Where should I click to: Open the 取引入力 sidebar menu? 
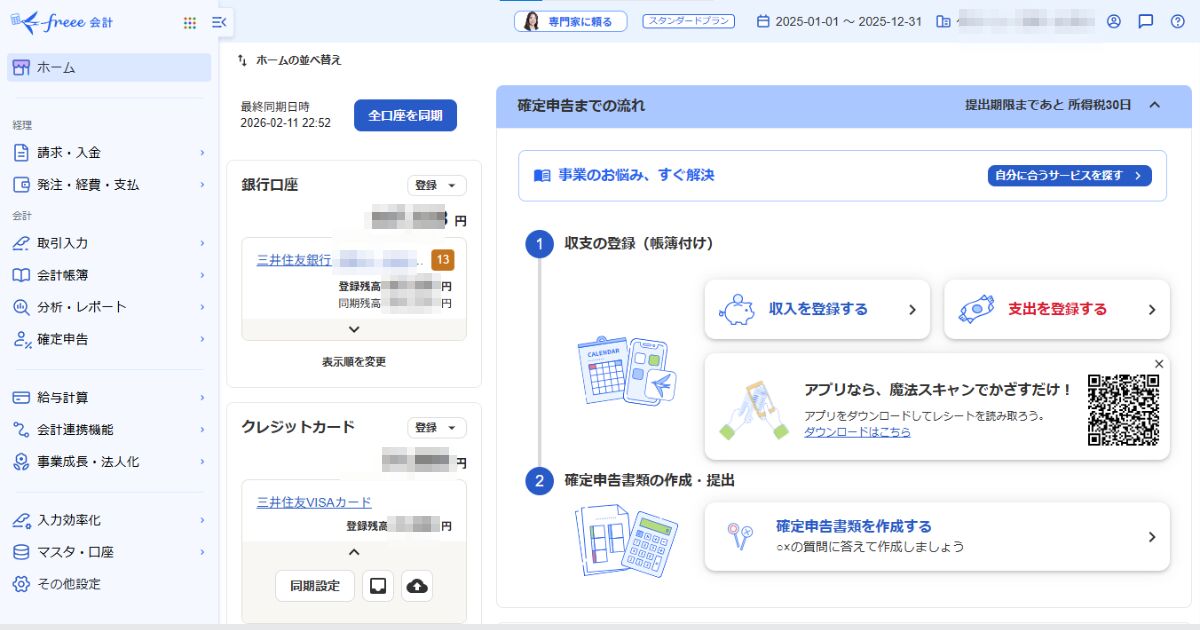(x=110, y=243)
